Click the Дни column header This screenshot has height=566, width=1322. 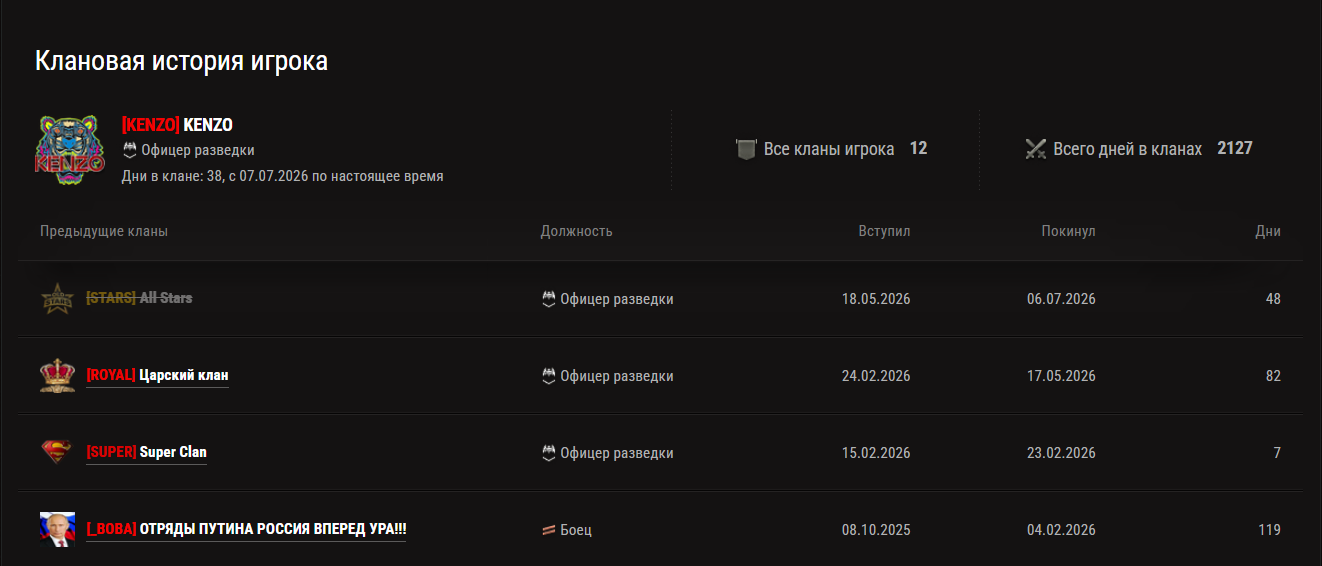(x=1268, y=231)
